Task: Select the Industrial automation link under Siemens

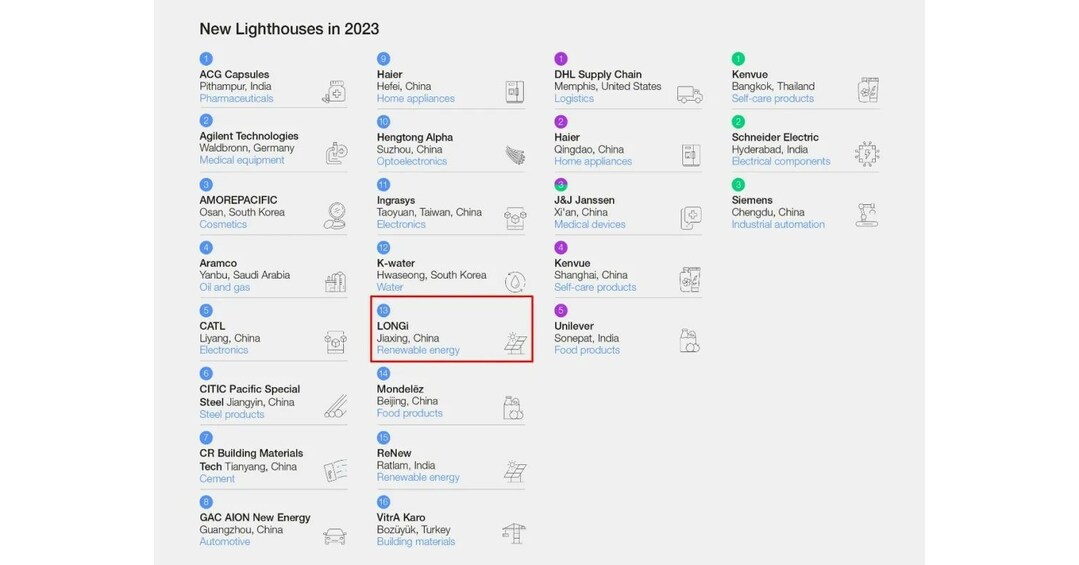Action: coord(778,225)
